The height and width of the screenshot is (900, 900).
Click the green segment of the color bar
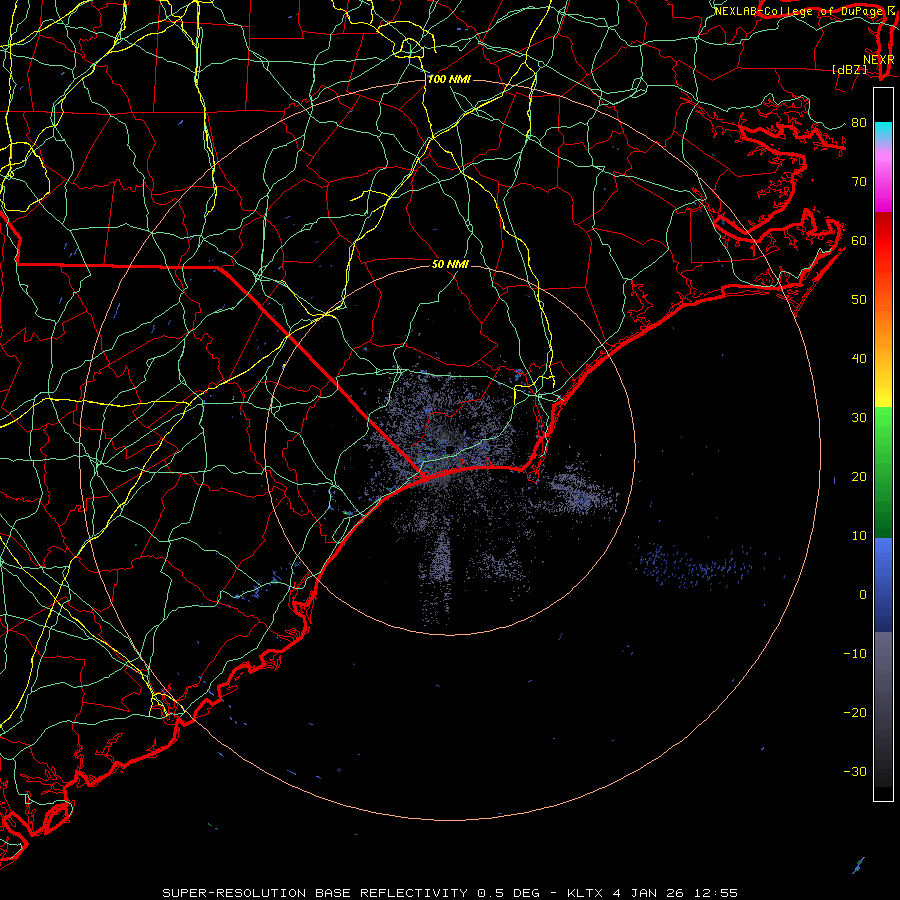(x=883, y=472)
